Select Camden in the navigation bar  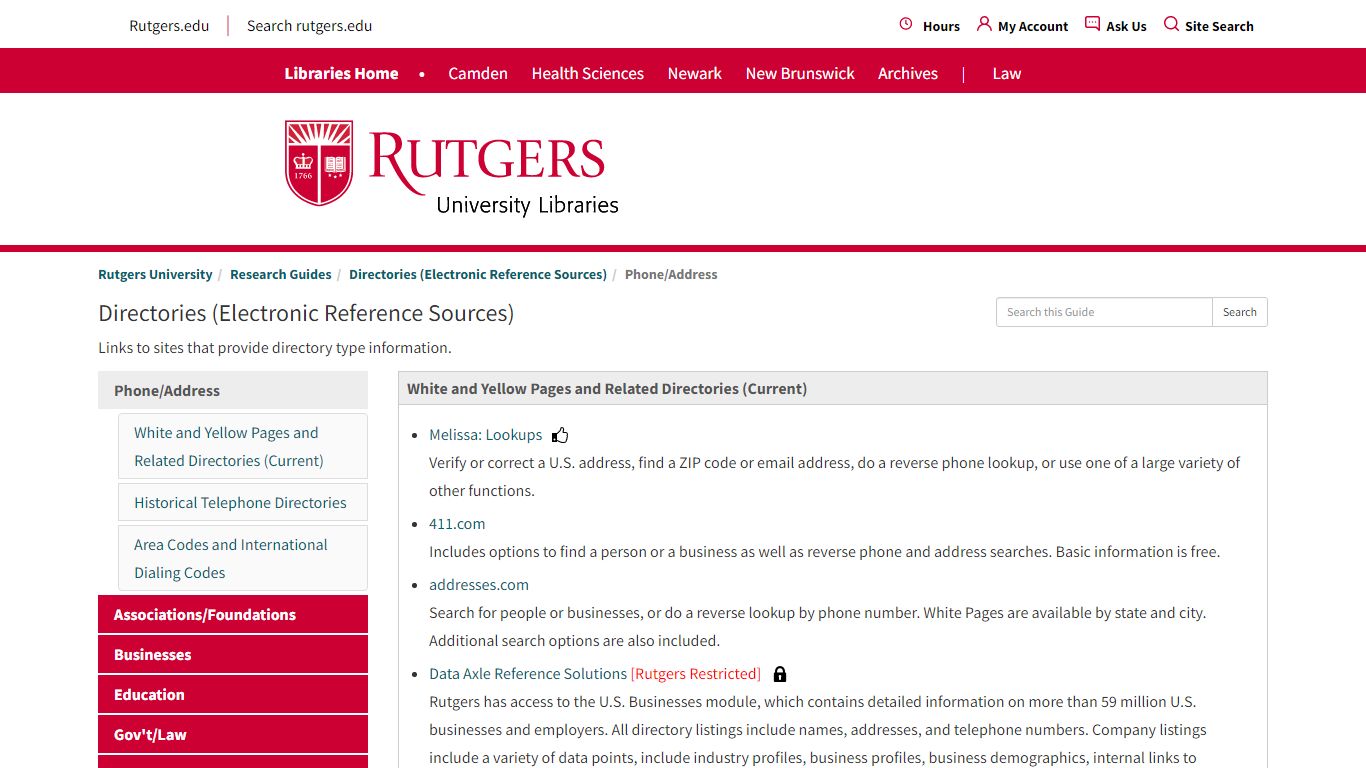(x=478, y=73)
